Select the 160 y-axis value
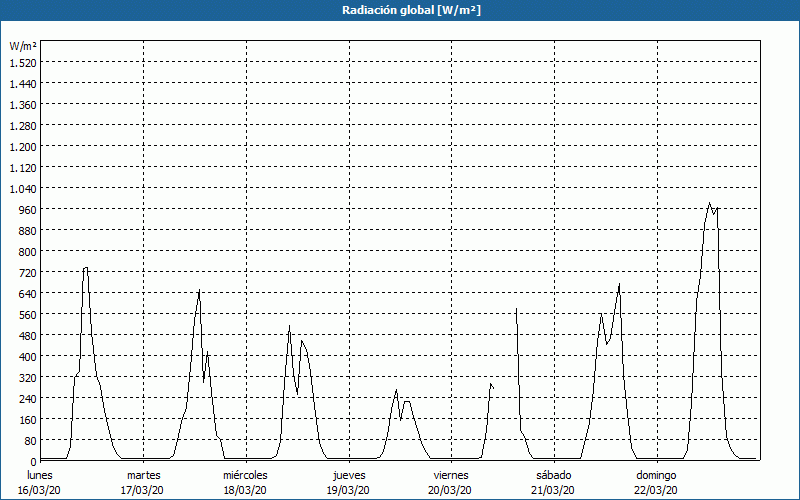Viewport: 800px width, 500px height. coord(28,419)
